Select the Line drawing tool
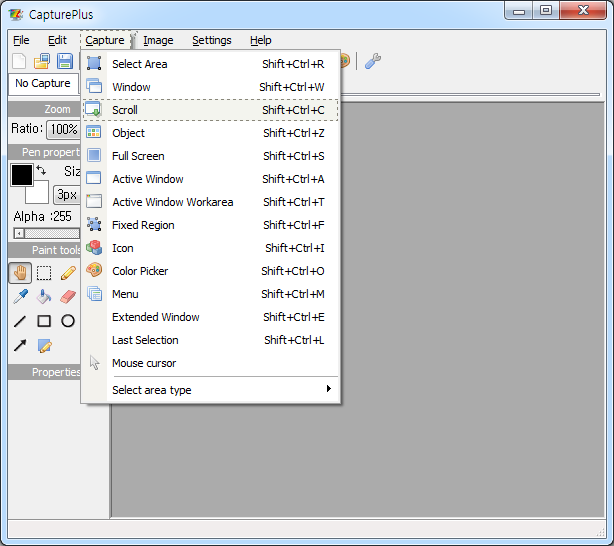This screenshot has height=546, width=614. 20,321
